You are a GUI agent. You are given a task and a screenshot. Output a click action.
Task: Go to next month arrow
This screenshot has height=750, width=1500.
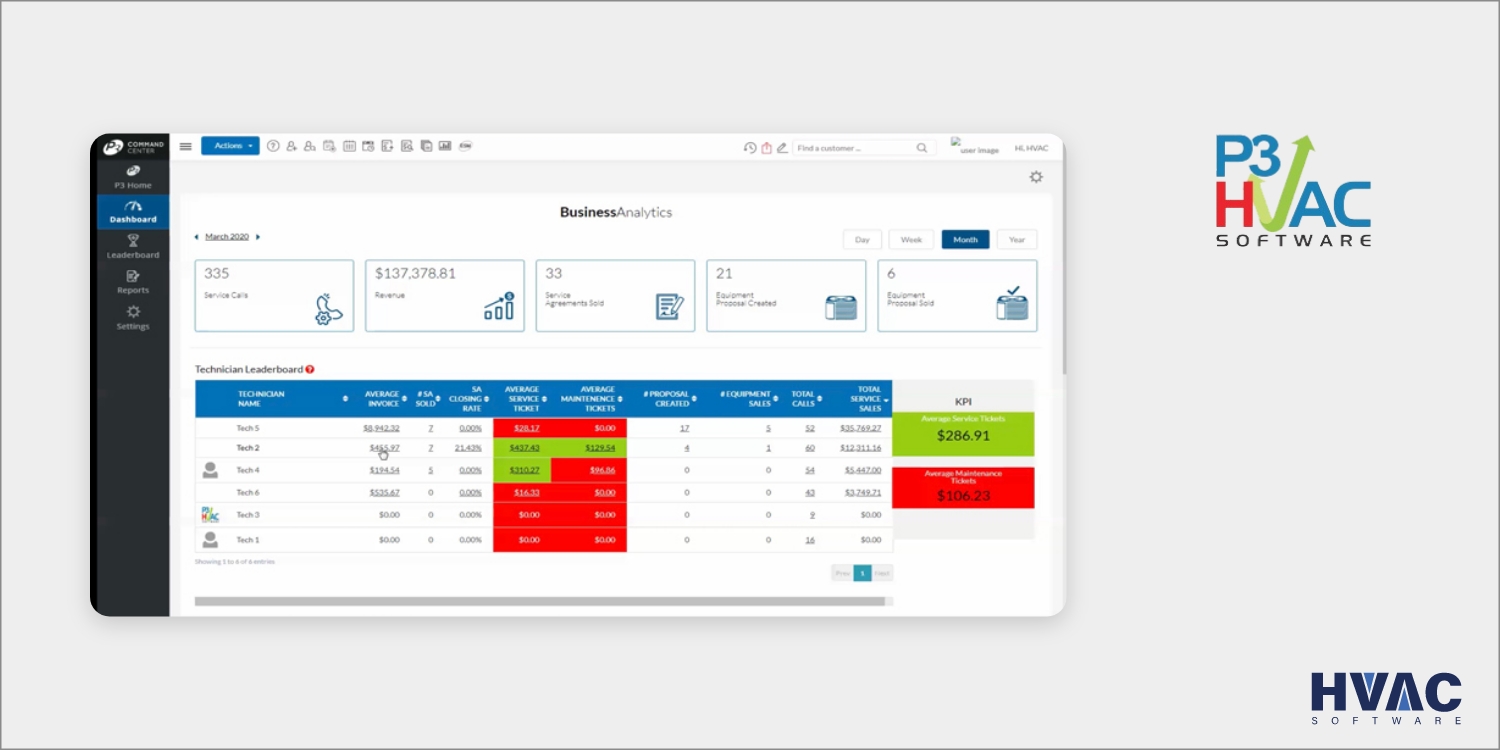click(258, 237)
